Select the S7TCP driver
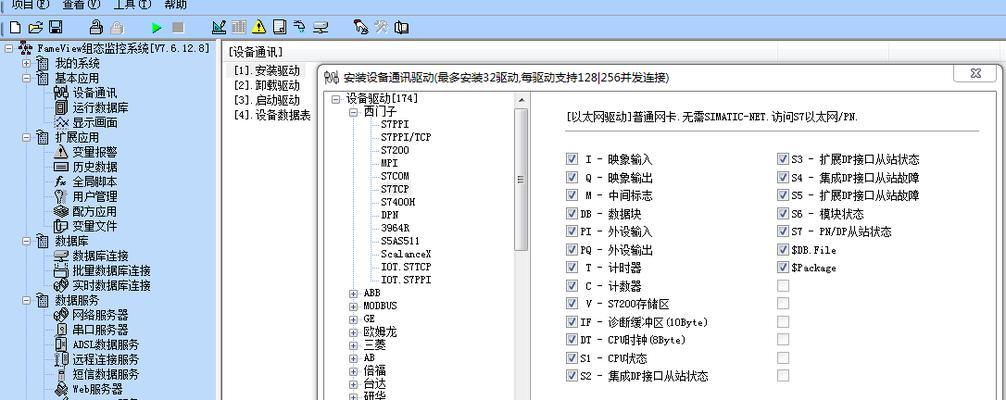 coord(395,189)
